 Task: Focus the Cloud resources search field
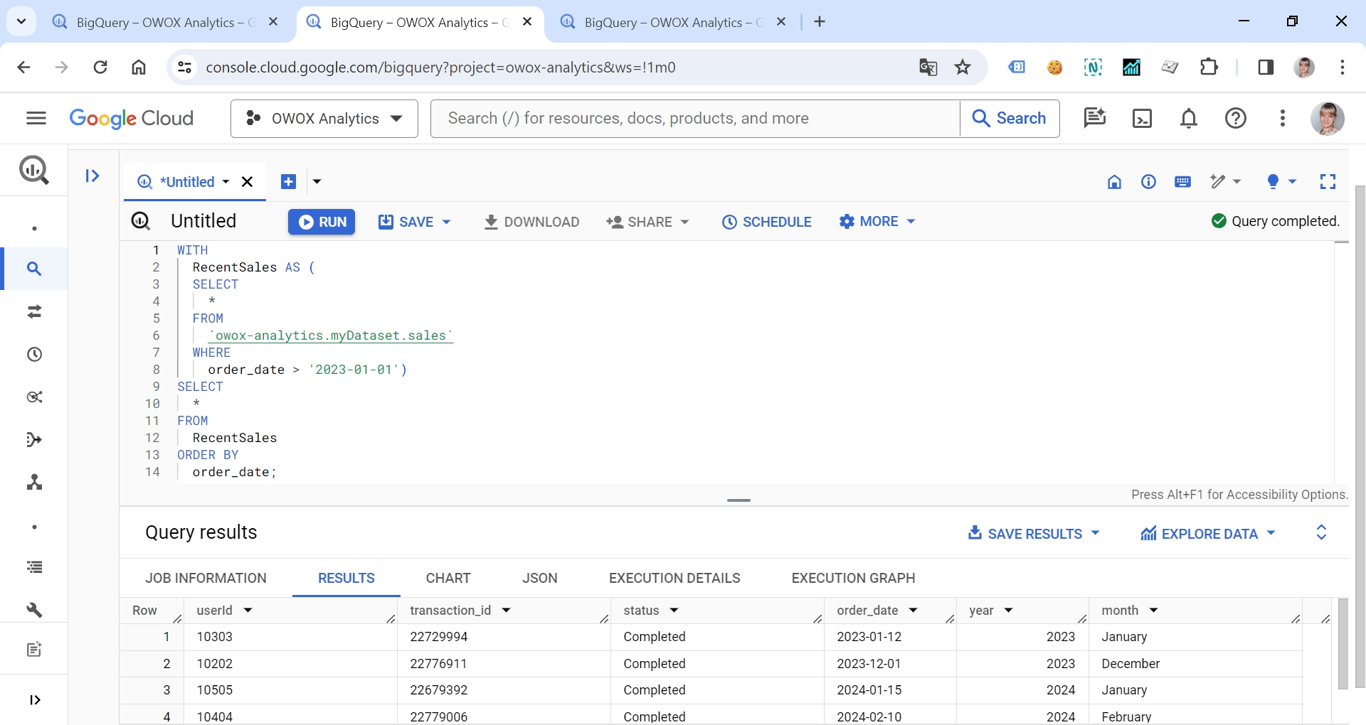(x=695, y=118)
